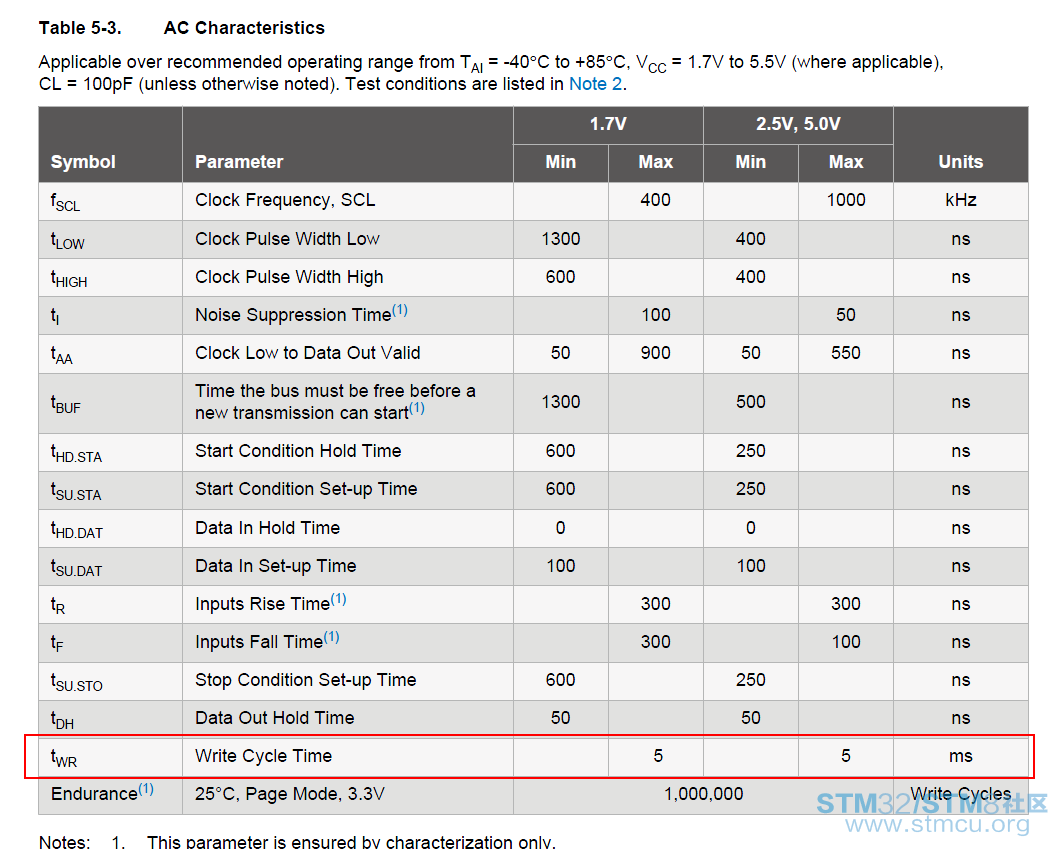Click the 'Write Cycles' units cell
The height and width of the screenshot is (849, 1054).
pos(961,795)
